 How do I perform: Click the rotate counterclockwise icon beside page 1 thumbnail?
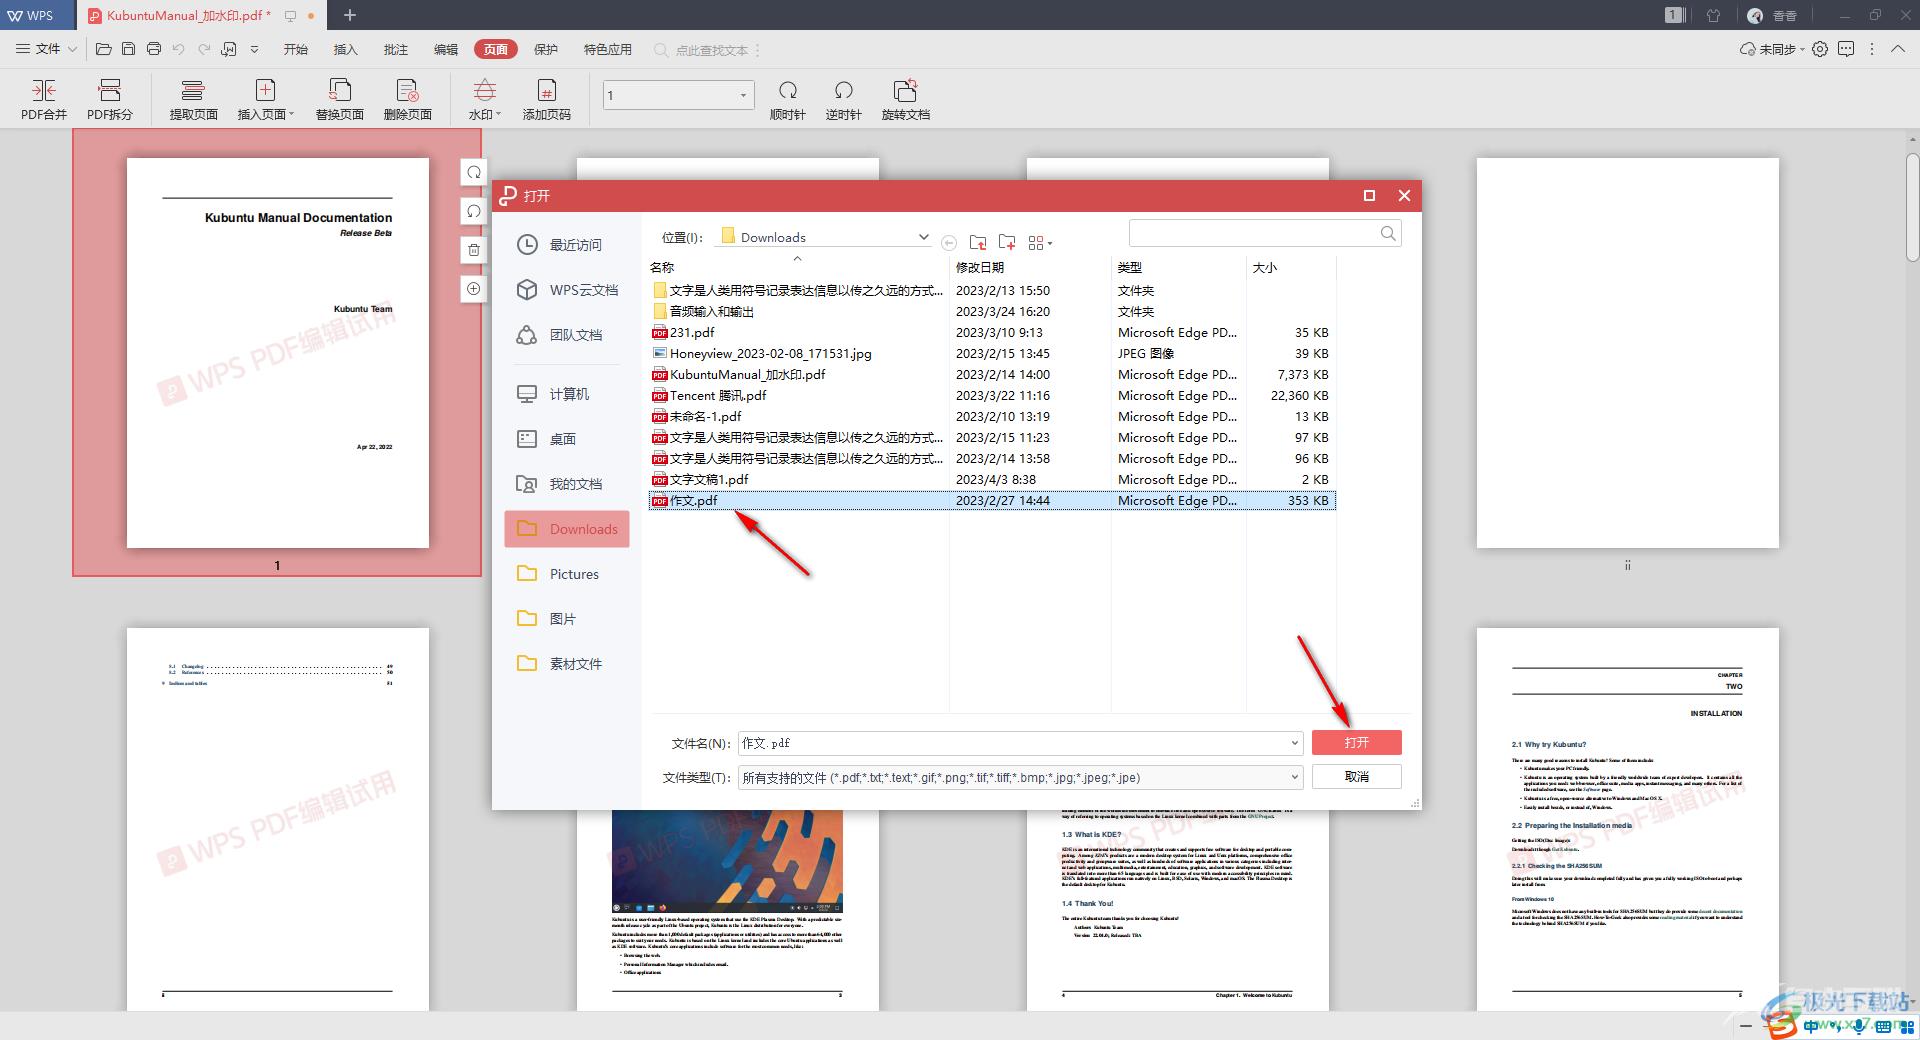pos(474,211)
